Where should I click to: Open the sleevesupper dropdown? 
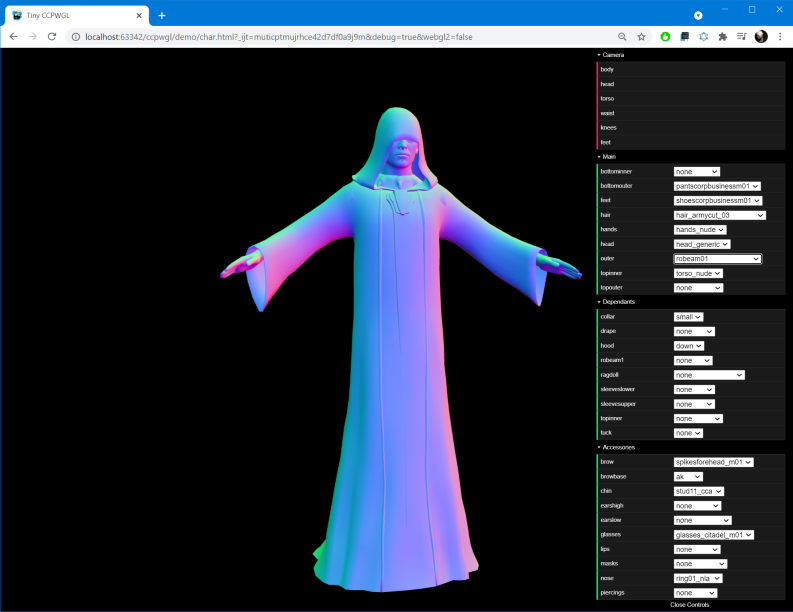[694, 404]
